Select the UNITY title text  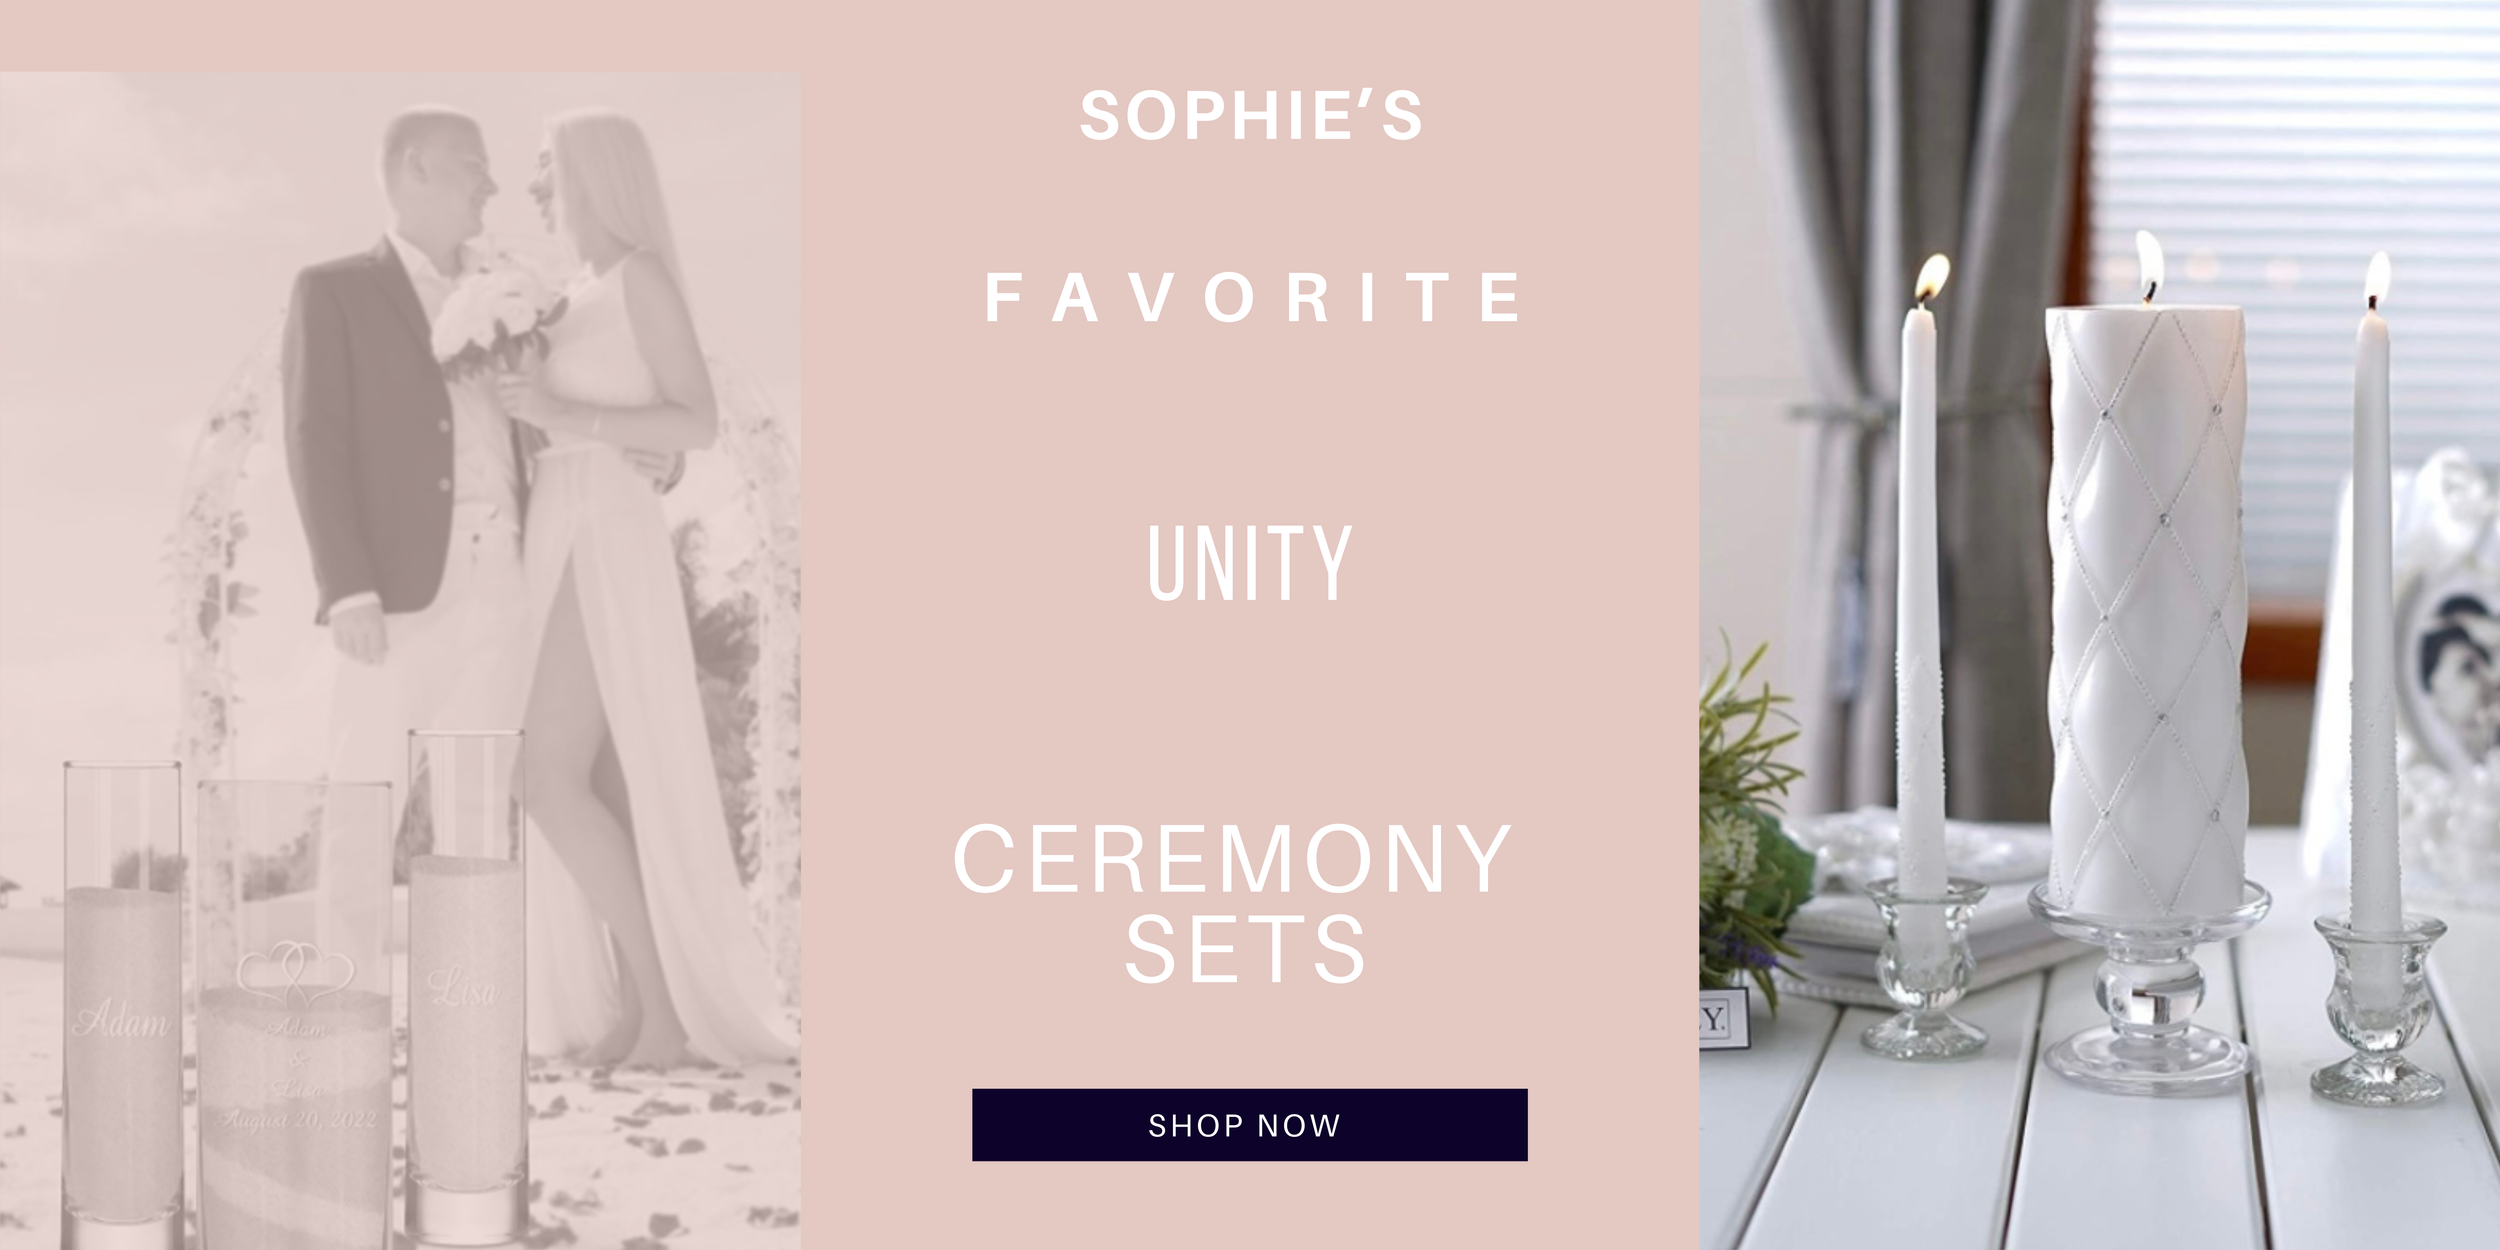tap(1249, 564)
